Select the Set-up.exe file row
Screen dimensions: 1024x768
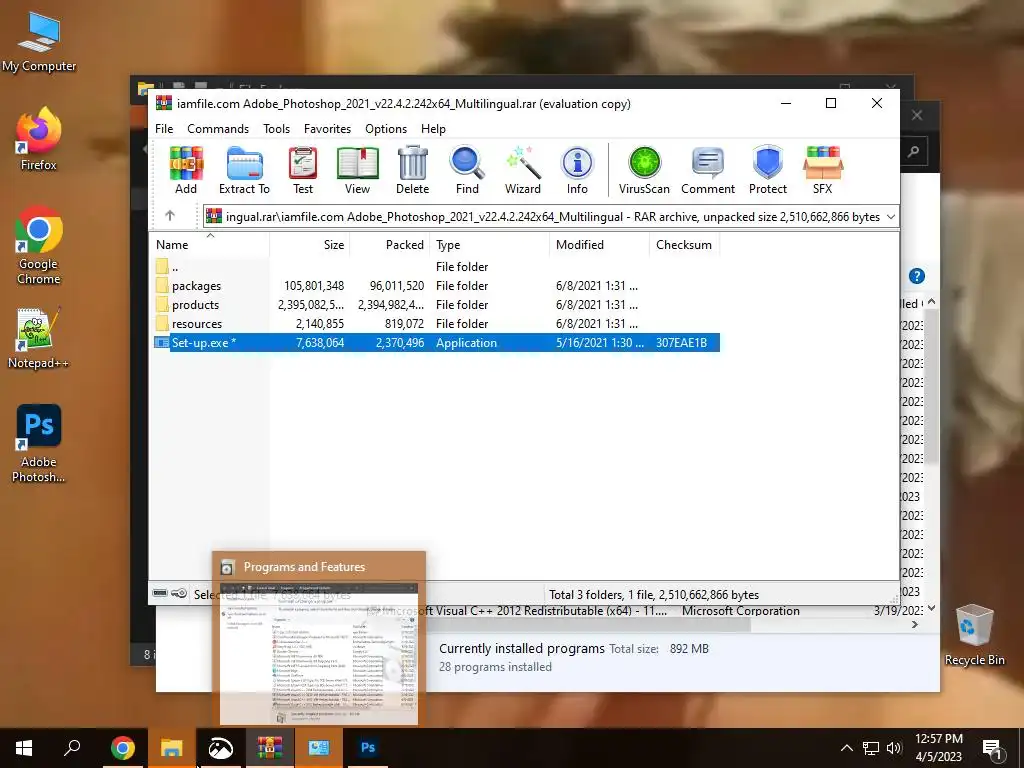(436, 343)
